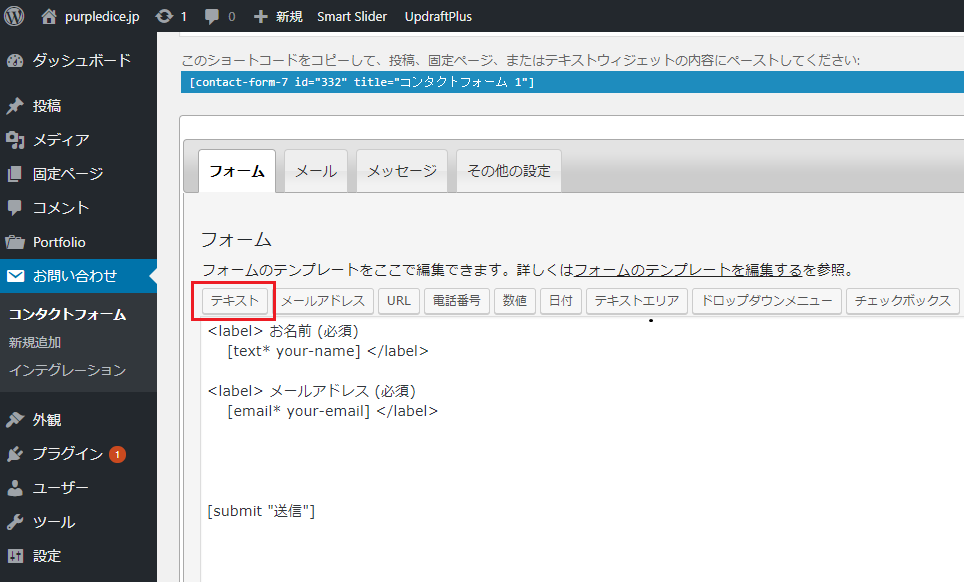The height and width of the screenshot is (582, 964).
Task: Insert a テキストエリア tag
Action: tap(637, 301)
